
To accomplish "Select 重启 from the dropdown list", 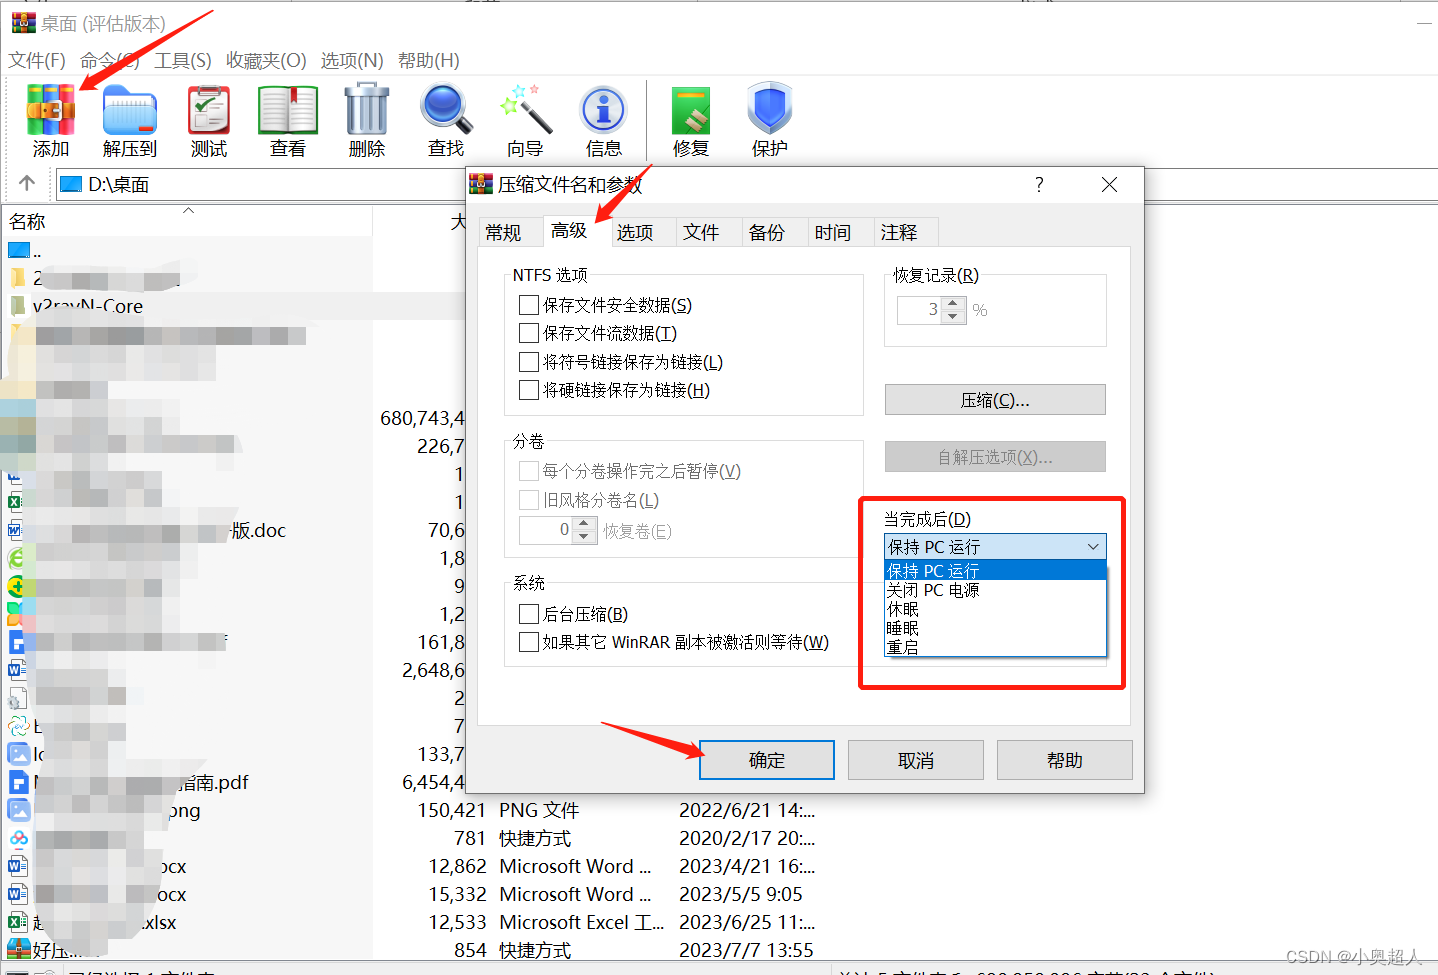I will point(902,646).
